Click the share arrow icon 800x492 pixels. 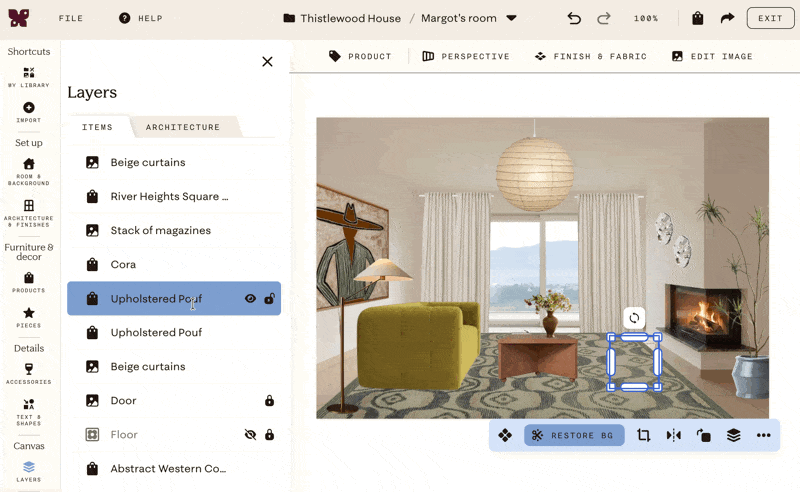pos(727,18)
